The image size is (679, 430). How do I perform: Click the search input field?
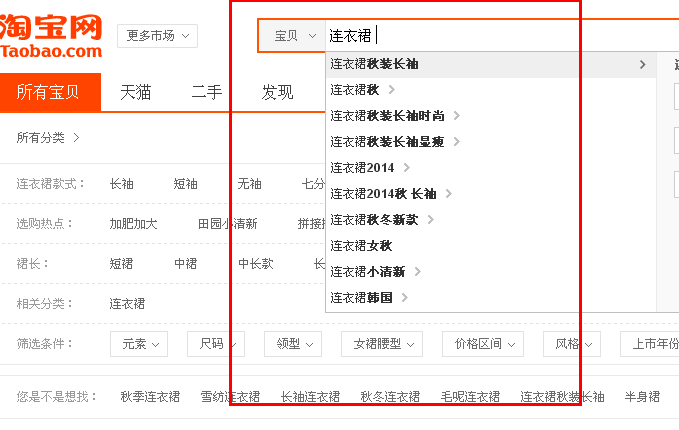(x=500, y=36)
